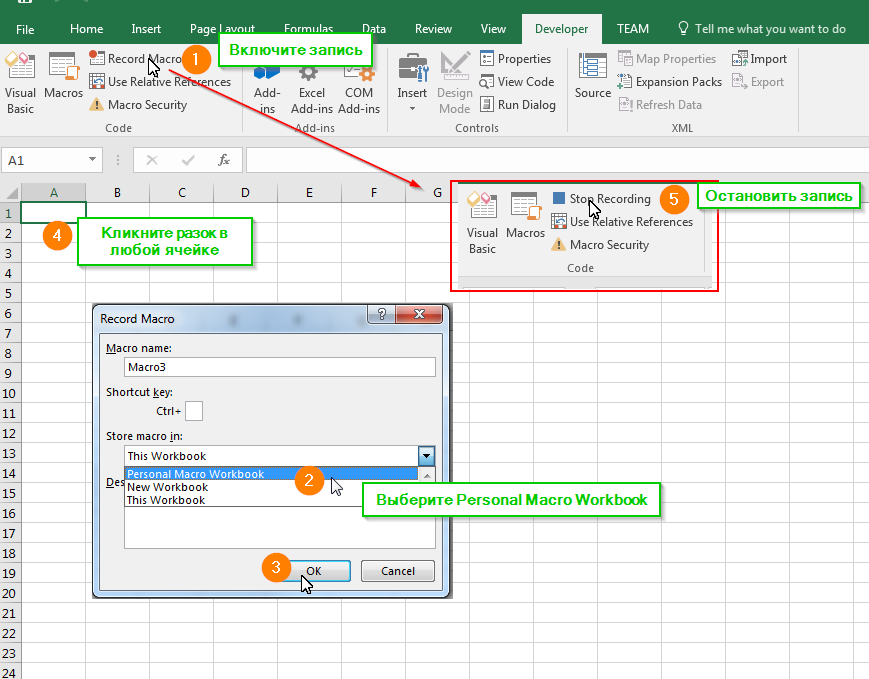Click Visual Basic in the inset ribbon
This screenshot has height=679, width=869.
[482, 223]
